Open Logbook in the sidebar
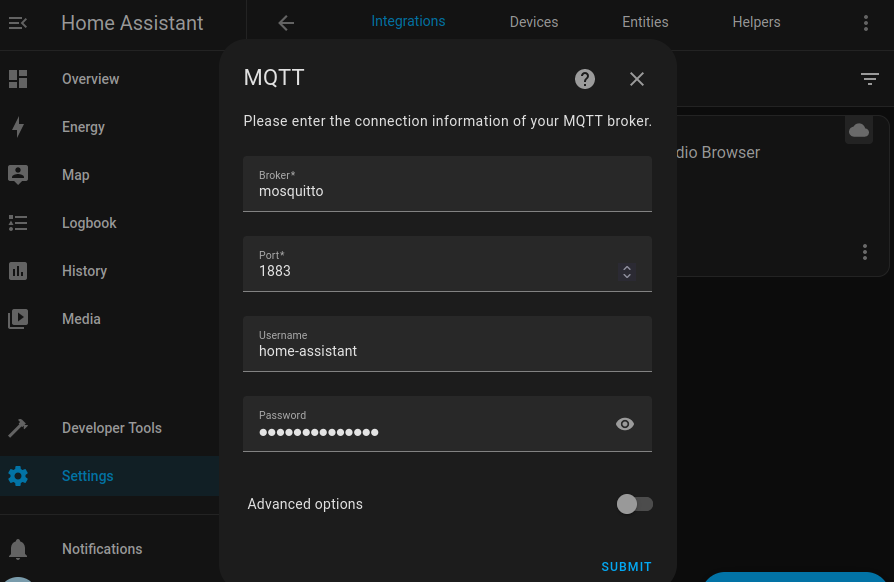This screenshot has width=894, height=582. 109,223
